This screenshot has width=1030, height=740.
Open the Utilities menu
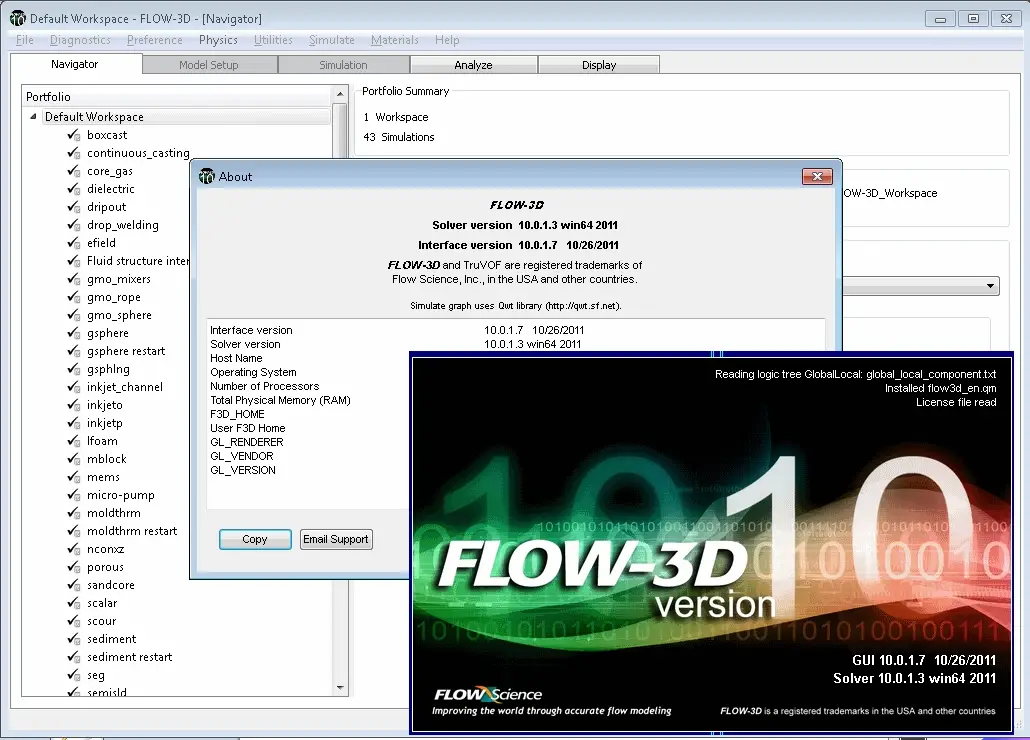(273, 40)
